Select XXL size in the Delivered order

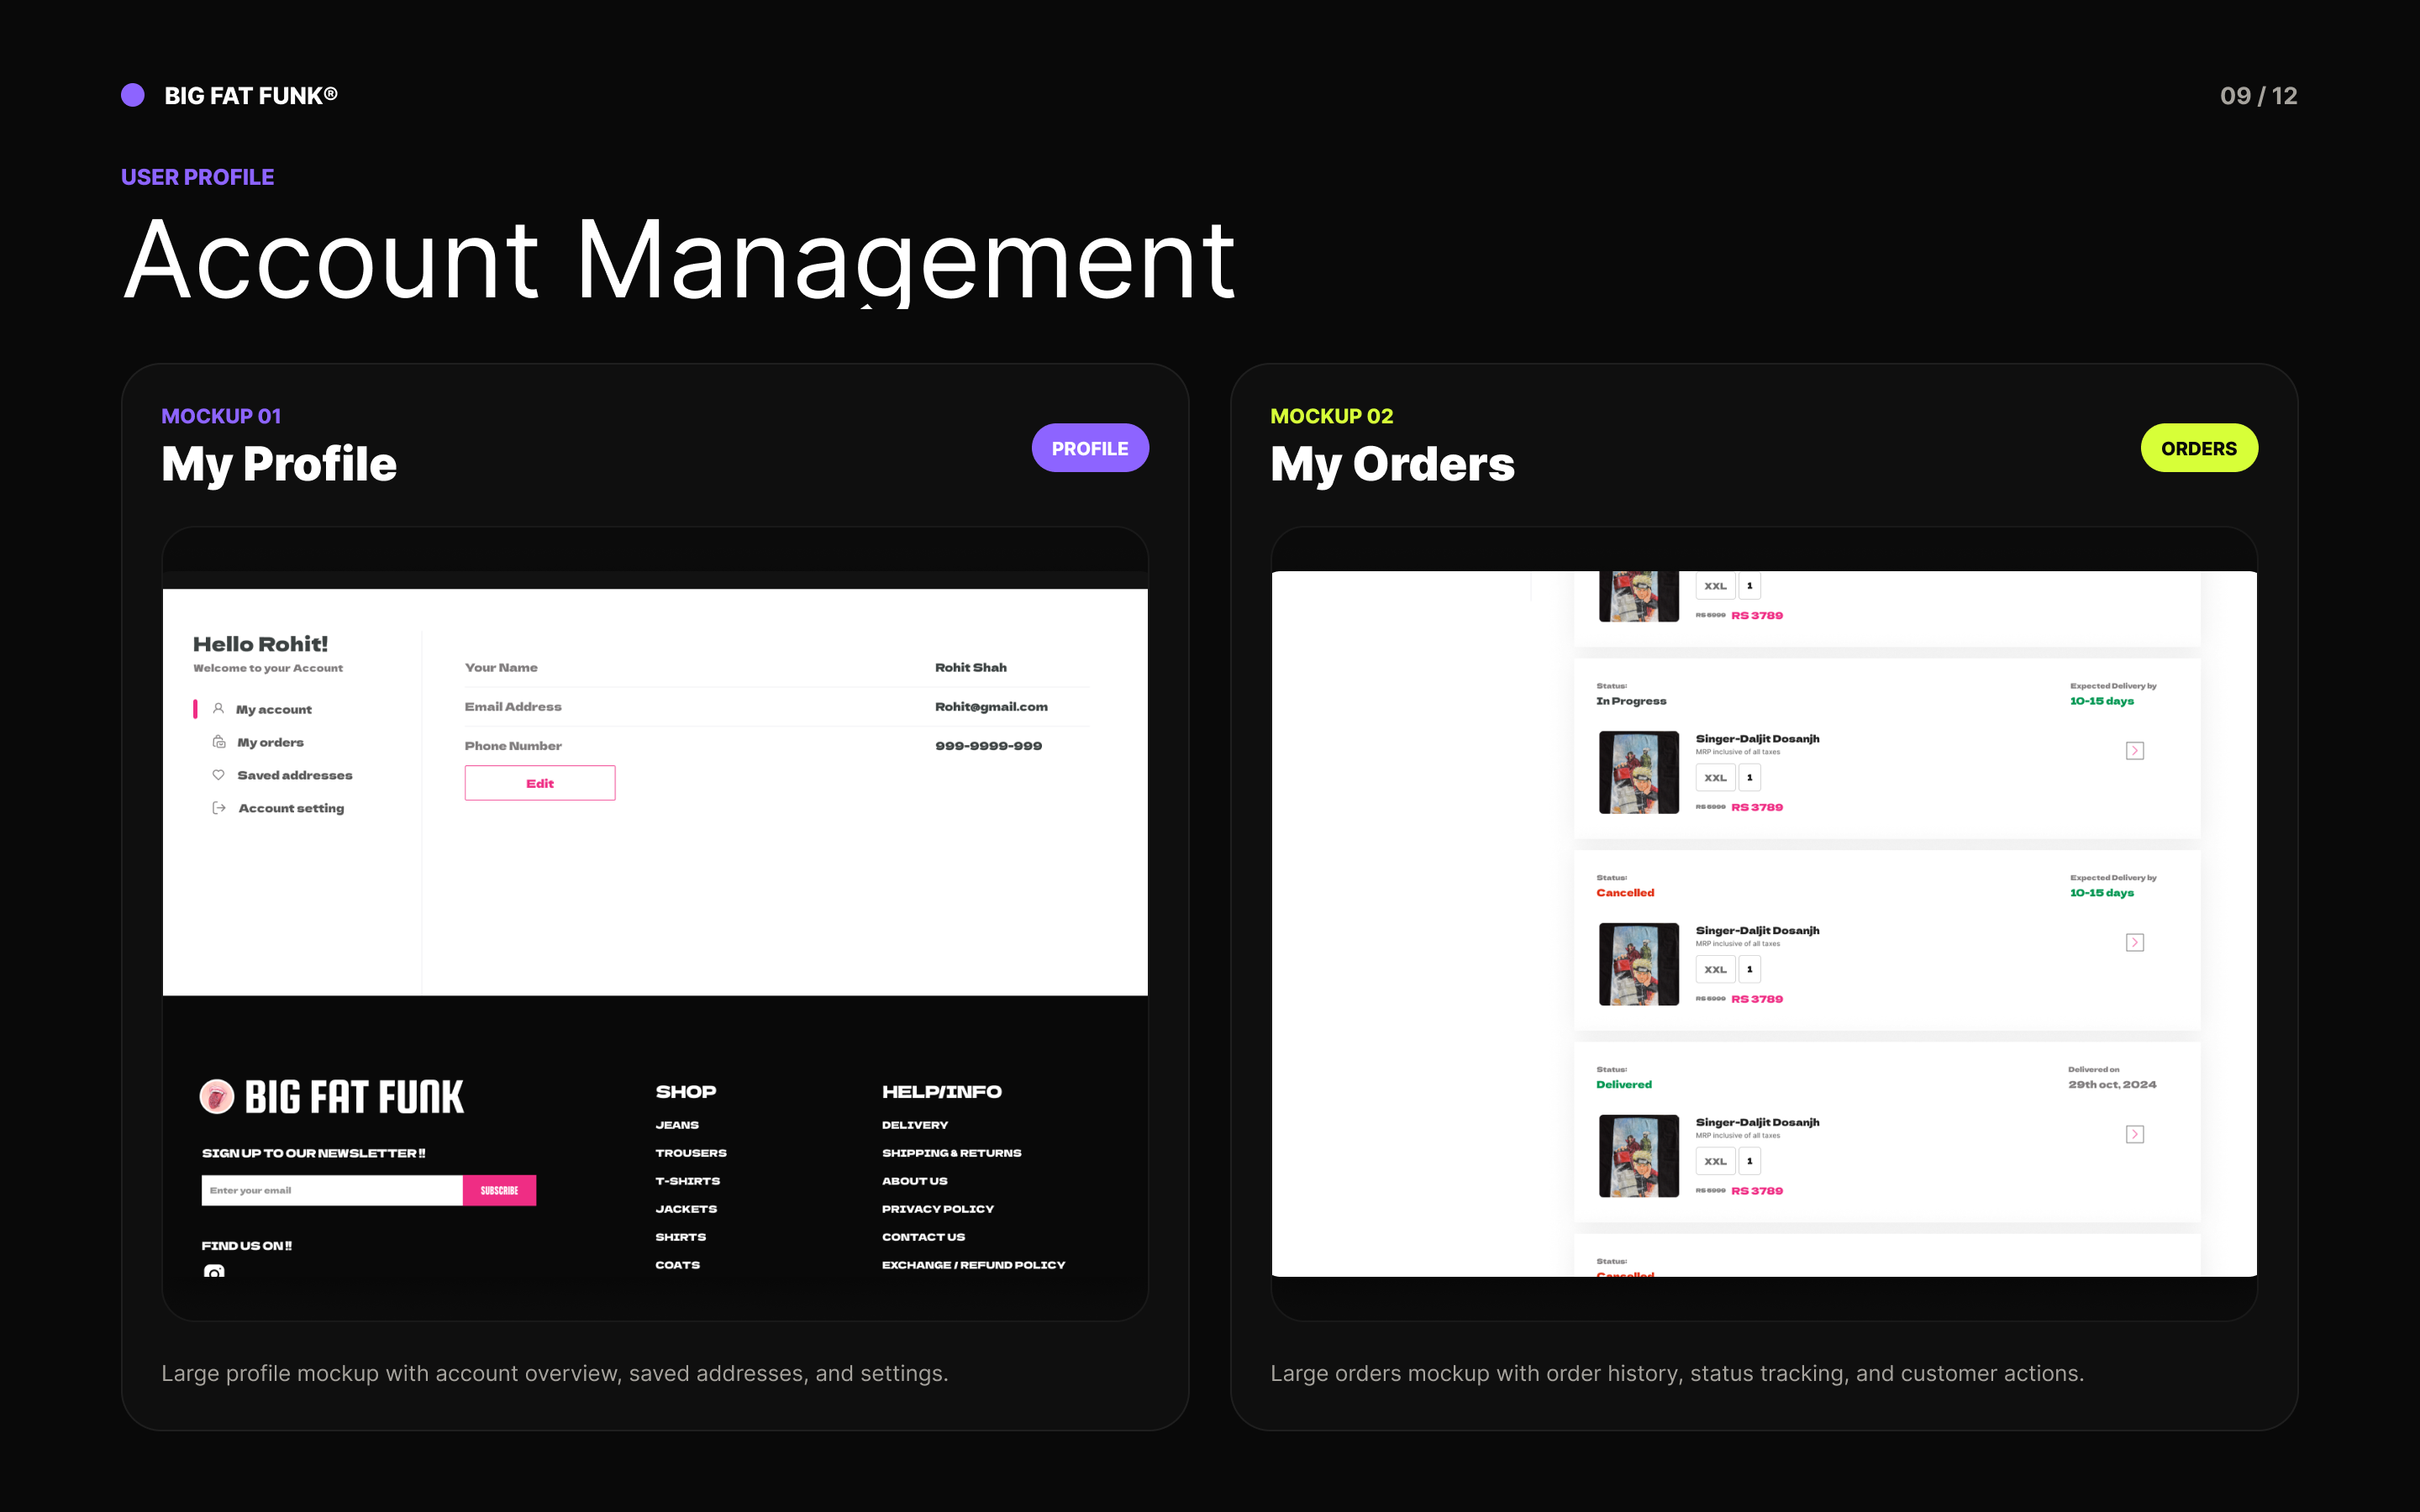point(1715,1161)
